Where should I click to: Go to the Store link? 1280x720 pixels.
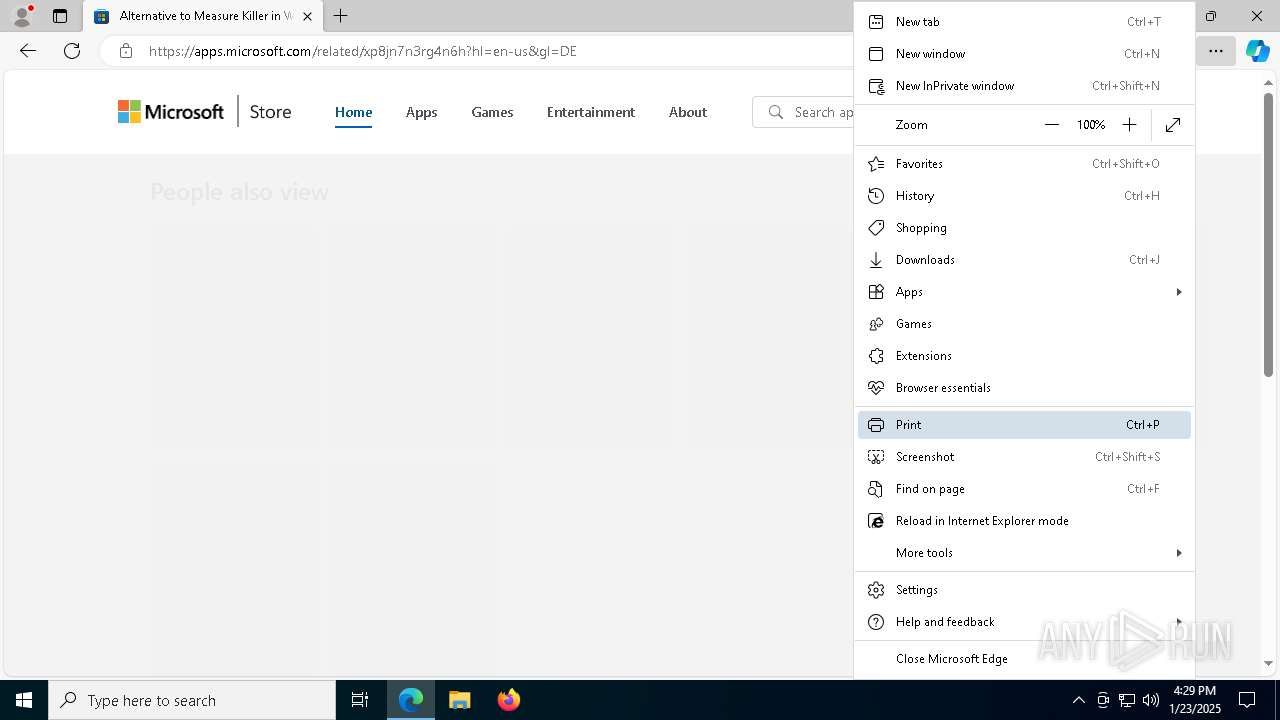270,112
